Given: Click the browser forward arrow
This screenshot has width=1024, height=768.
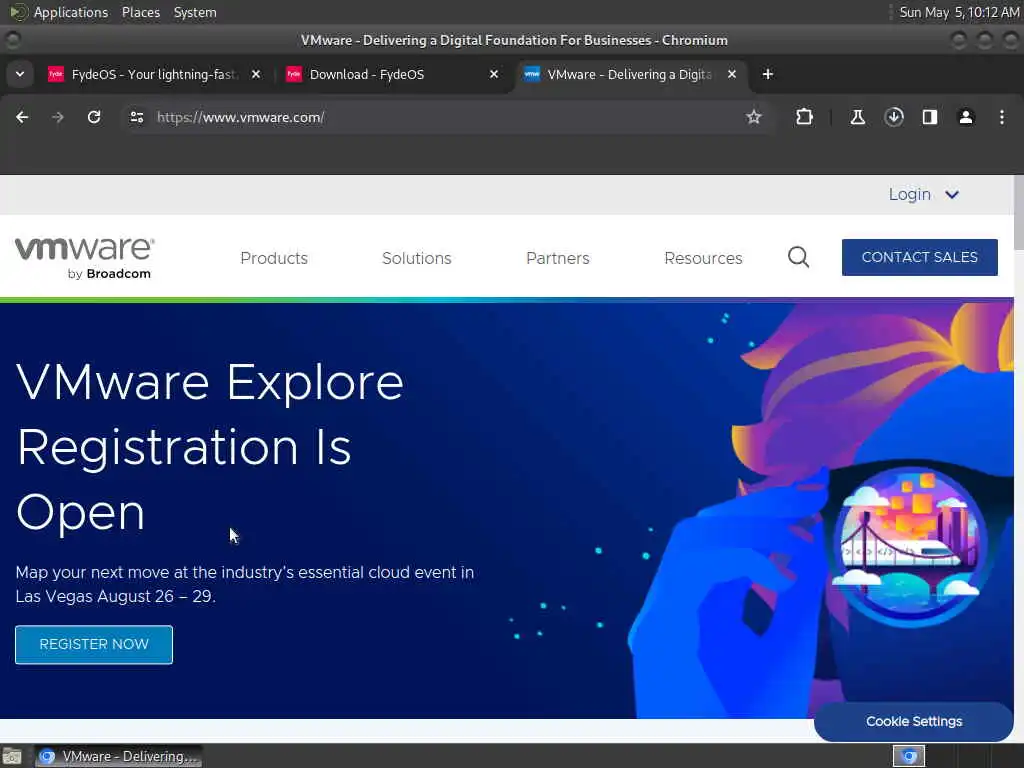Looking at the screenshot, I should [x=58, y=117].
